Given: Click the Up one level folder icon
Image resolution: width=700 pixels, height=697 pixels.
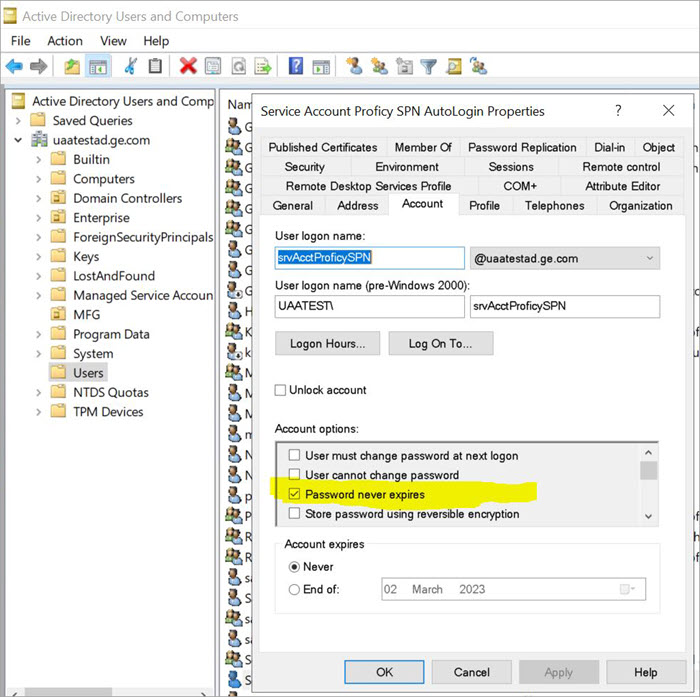Looking at the screenshot, I should click(72, 67).
